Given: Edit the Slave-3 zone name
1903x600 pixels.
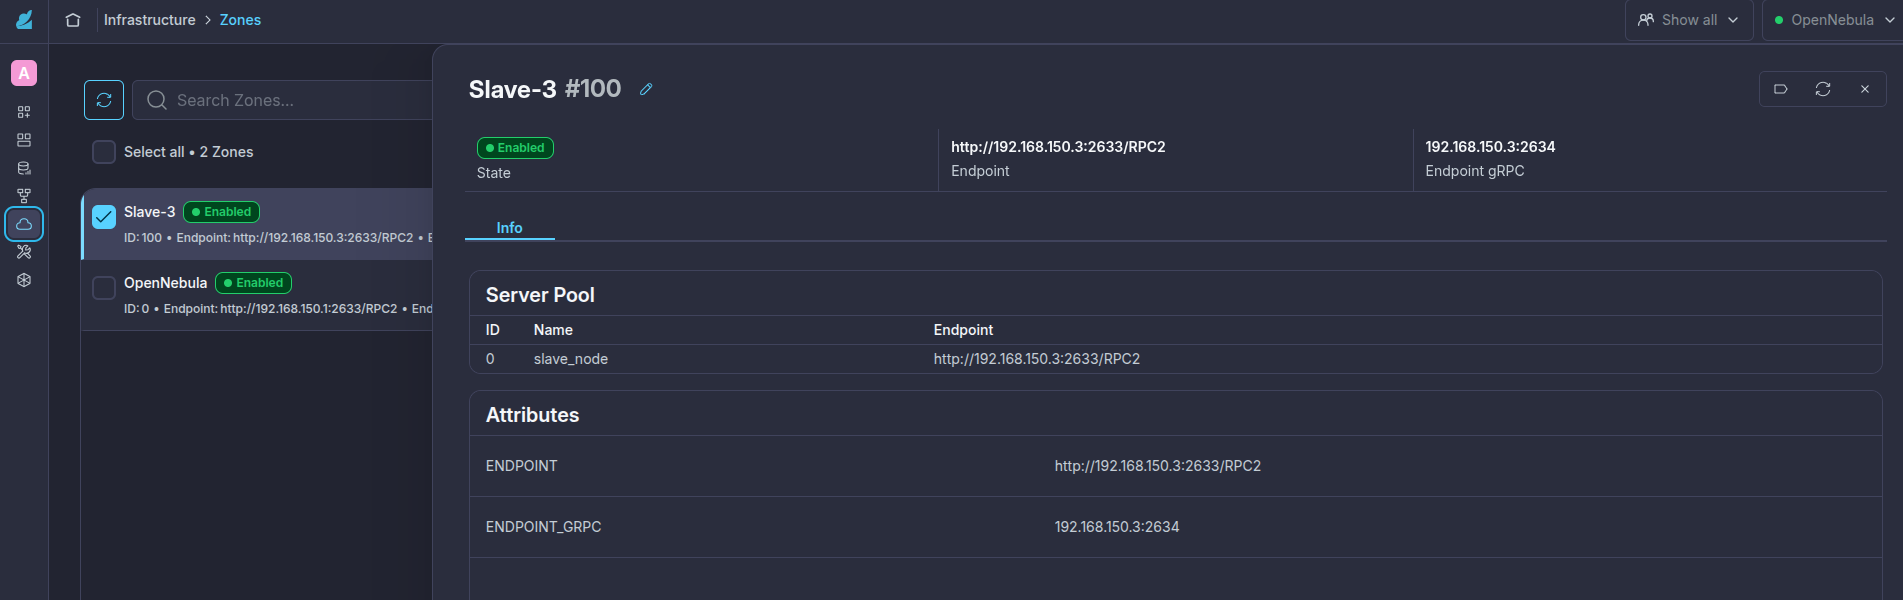Looking at the screenshot, I should click(x=646, y=89).
